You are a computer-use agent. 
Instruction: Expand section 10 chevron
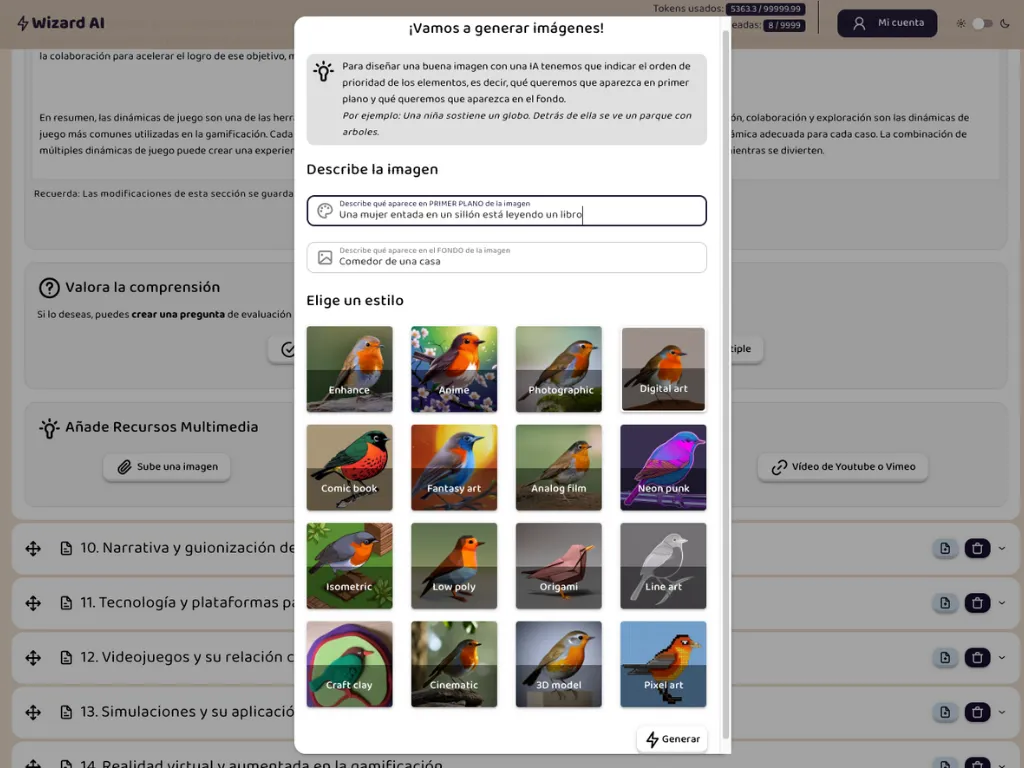pyautogui.click(x=1002, y=549)
